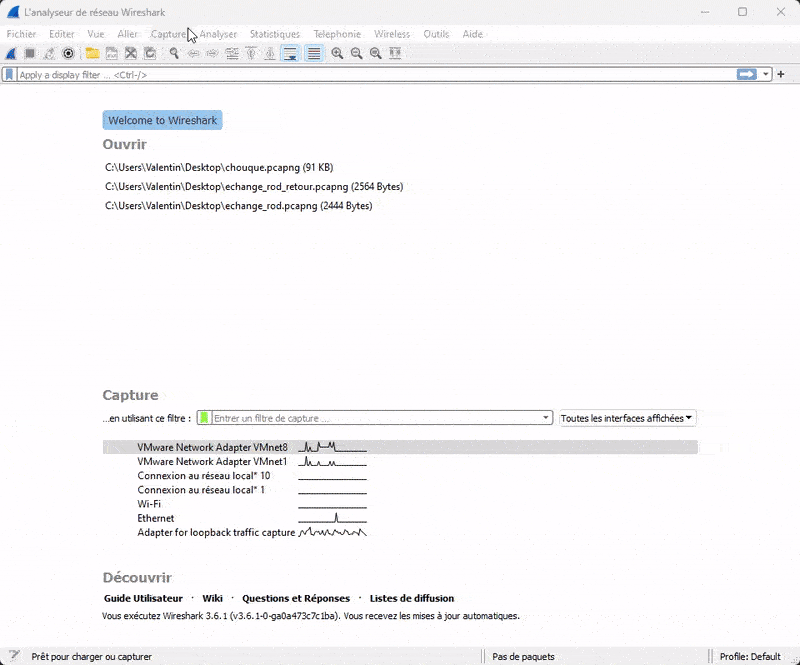Viewport: 800px width, 665px height.
Task: Click the resize columns toolbar icon
Action: (x=395, y=53)
